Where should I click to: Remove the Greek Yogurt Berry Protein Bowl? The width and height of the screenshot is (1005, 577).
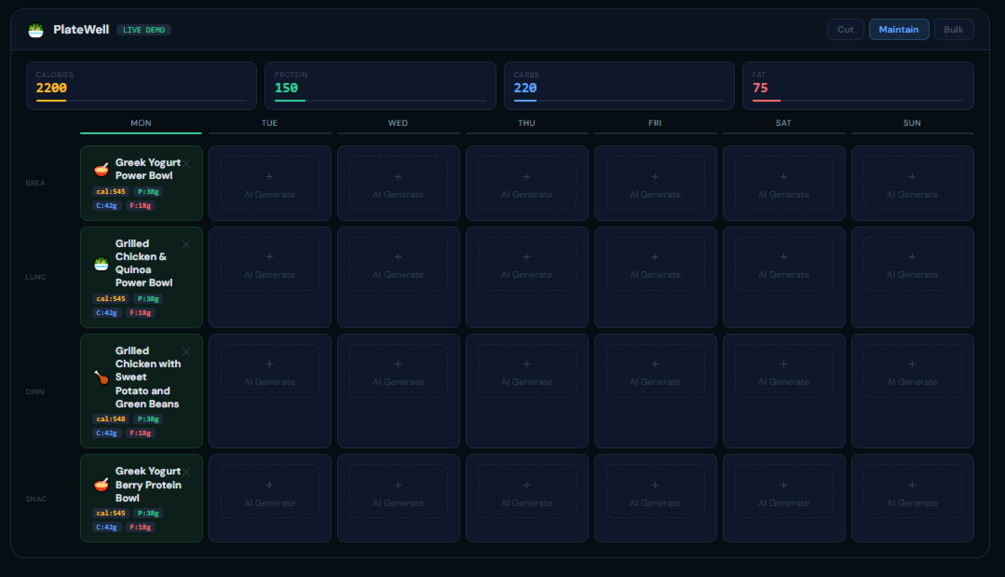click(x=187, y=472)
